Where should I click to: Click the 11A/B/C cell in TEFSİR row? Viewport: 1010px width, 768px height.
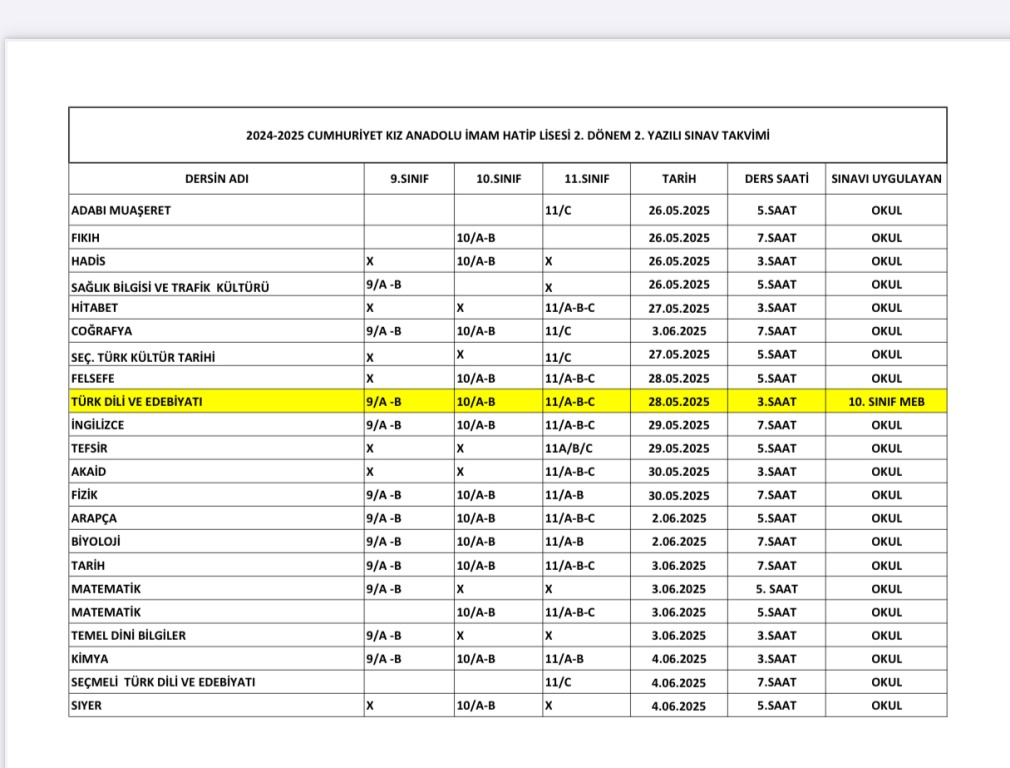click(x=570, y=448)
